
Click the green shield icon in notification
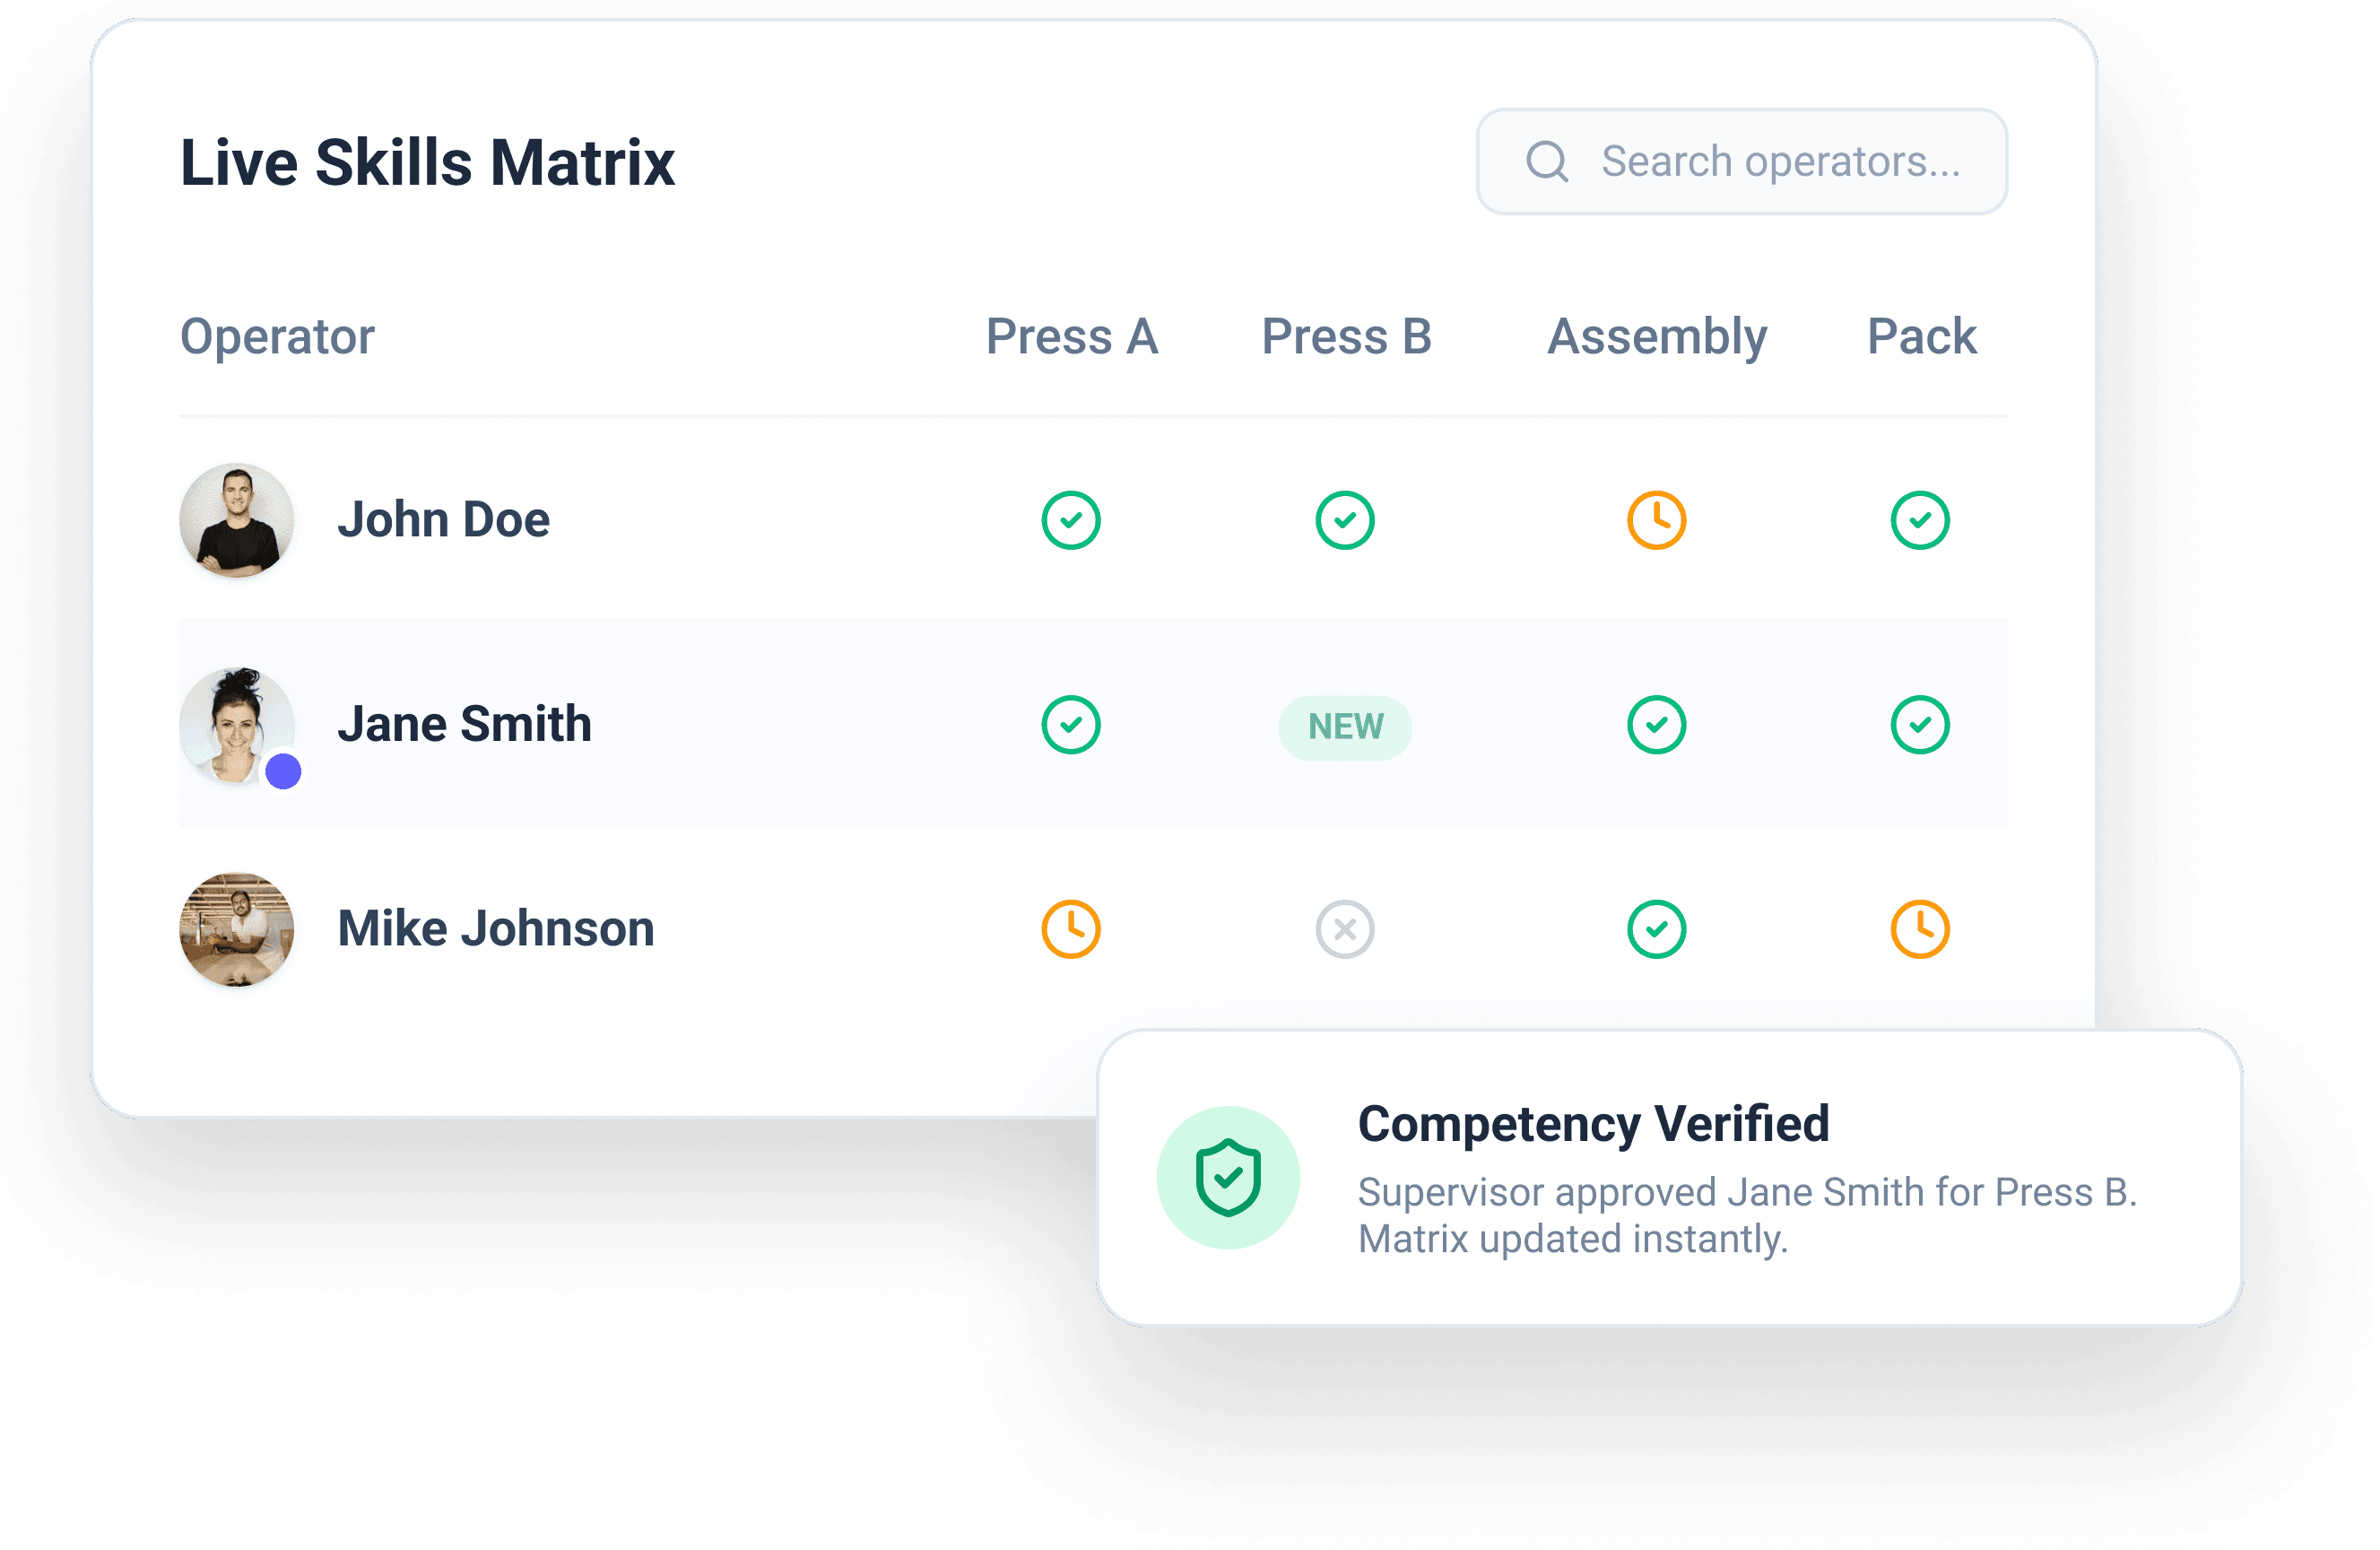1227,1177
